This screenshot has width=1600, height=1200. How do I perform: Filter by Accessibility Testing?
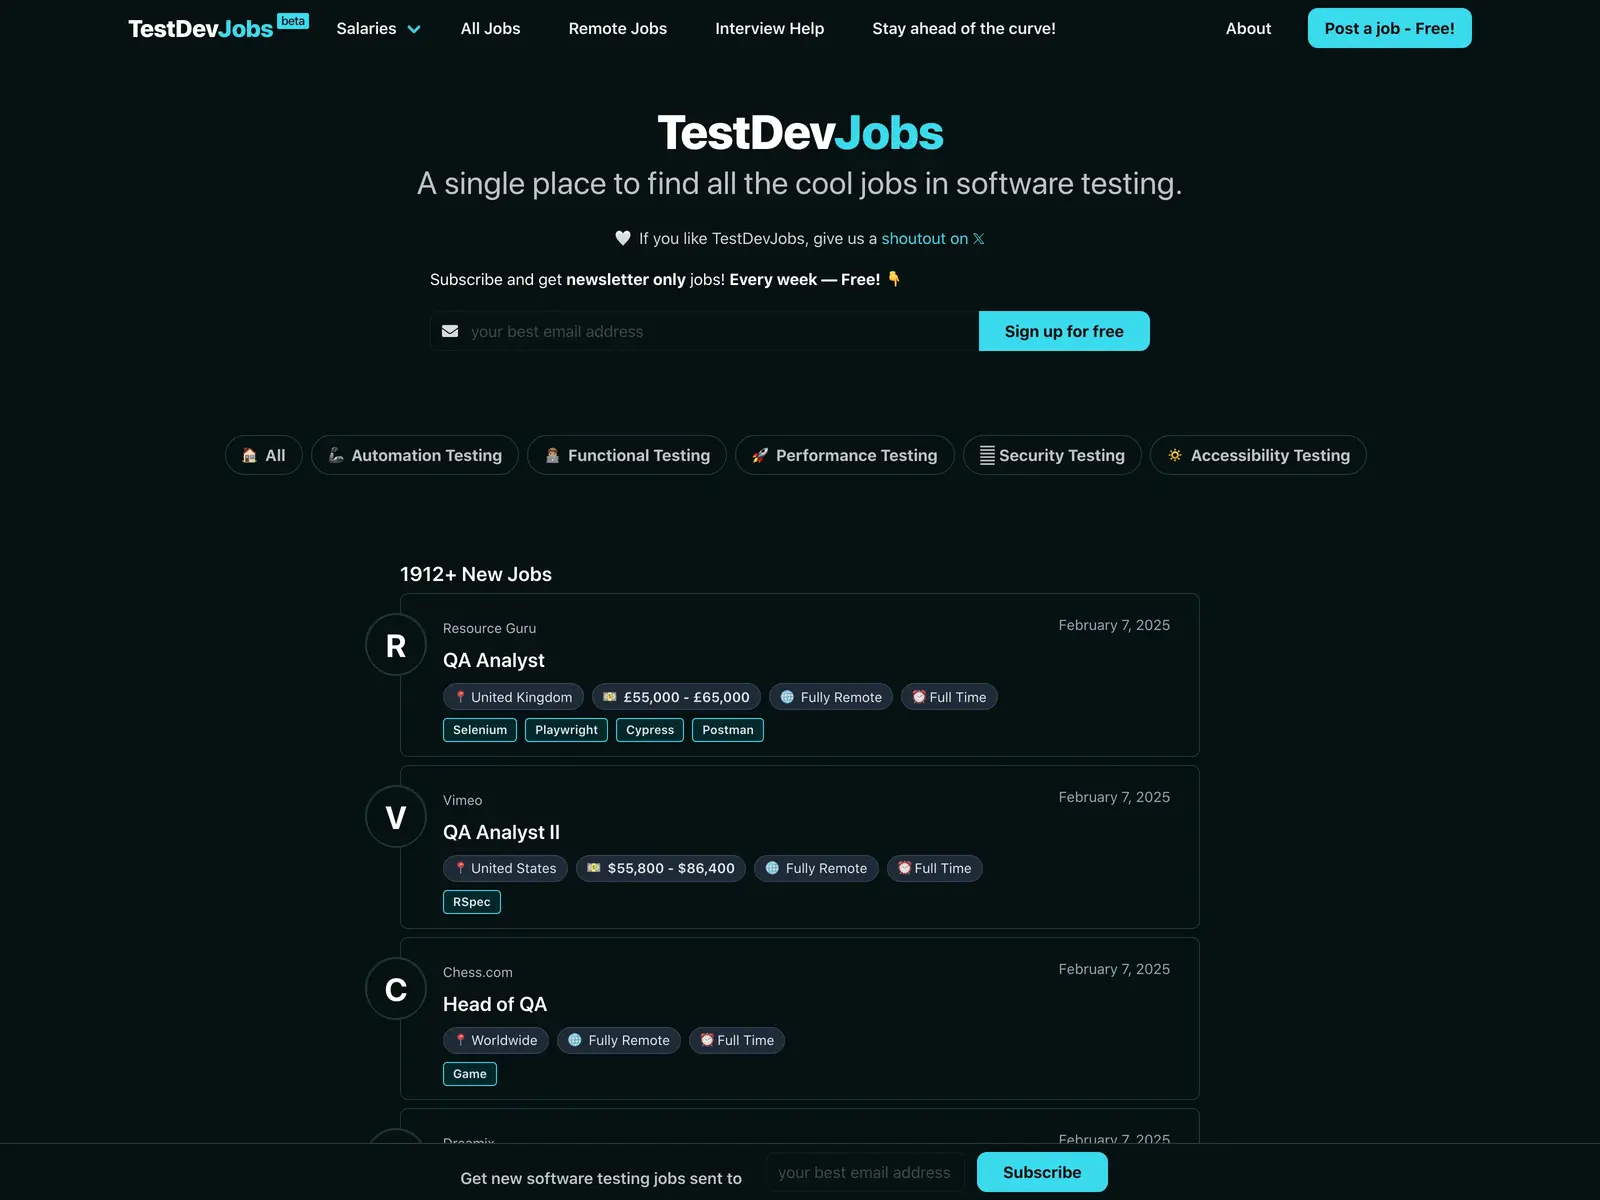(x=1258, y=455)
